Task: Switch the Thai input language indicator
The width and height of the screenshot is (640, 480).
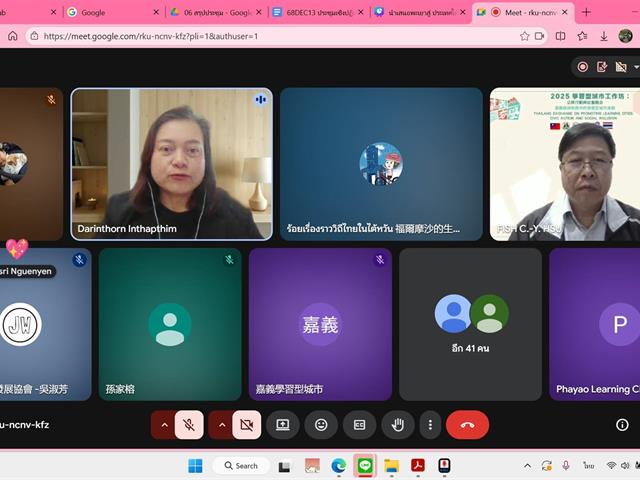Action: (588, 465)
